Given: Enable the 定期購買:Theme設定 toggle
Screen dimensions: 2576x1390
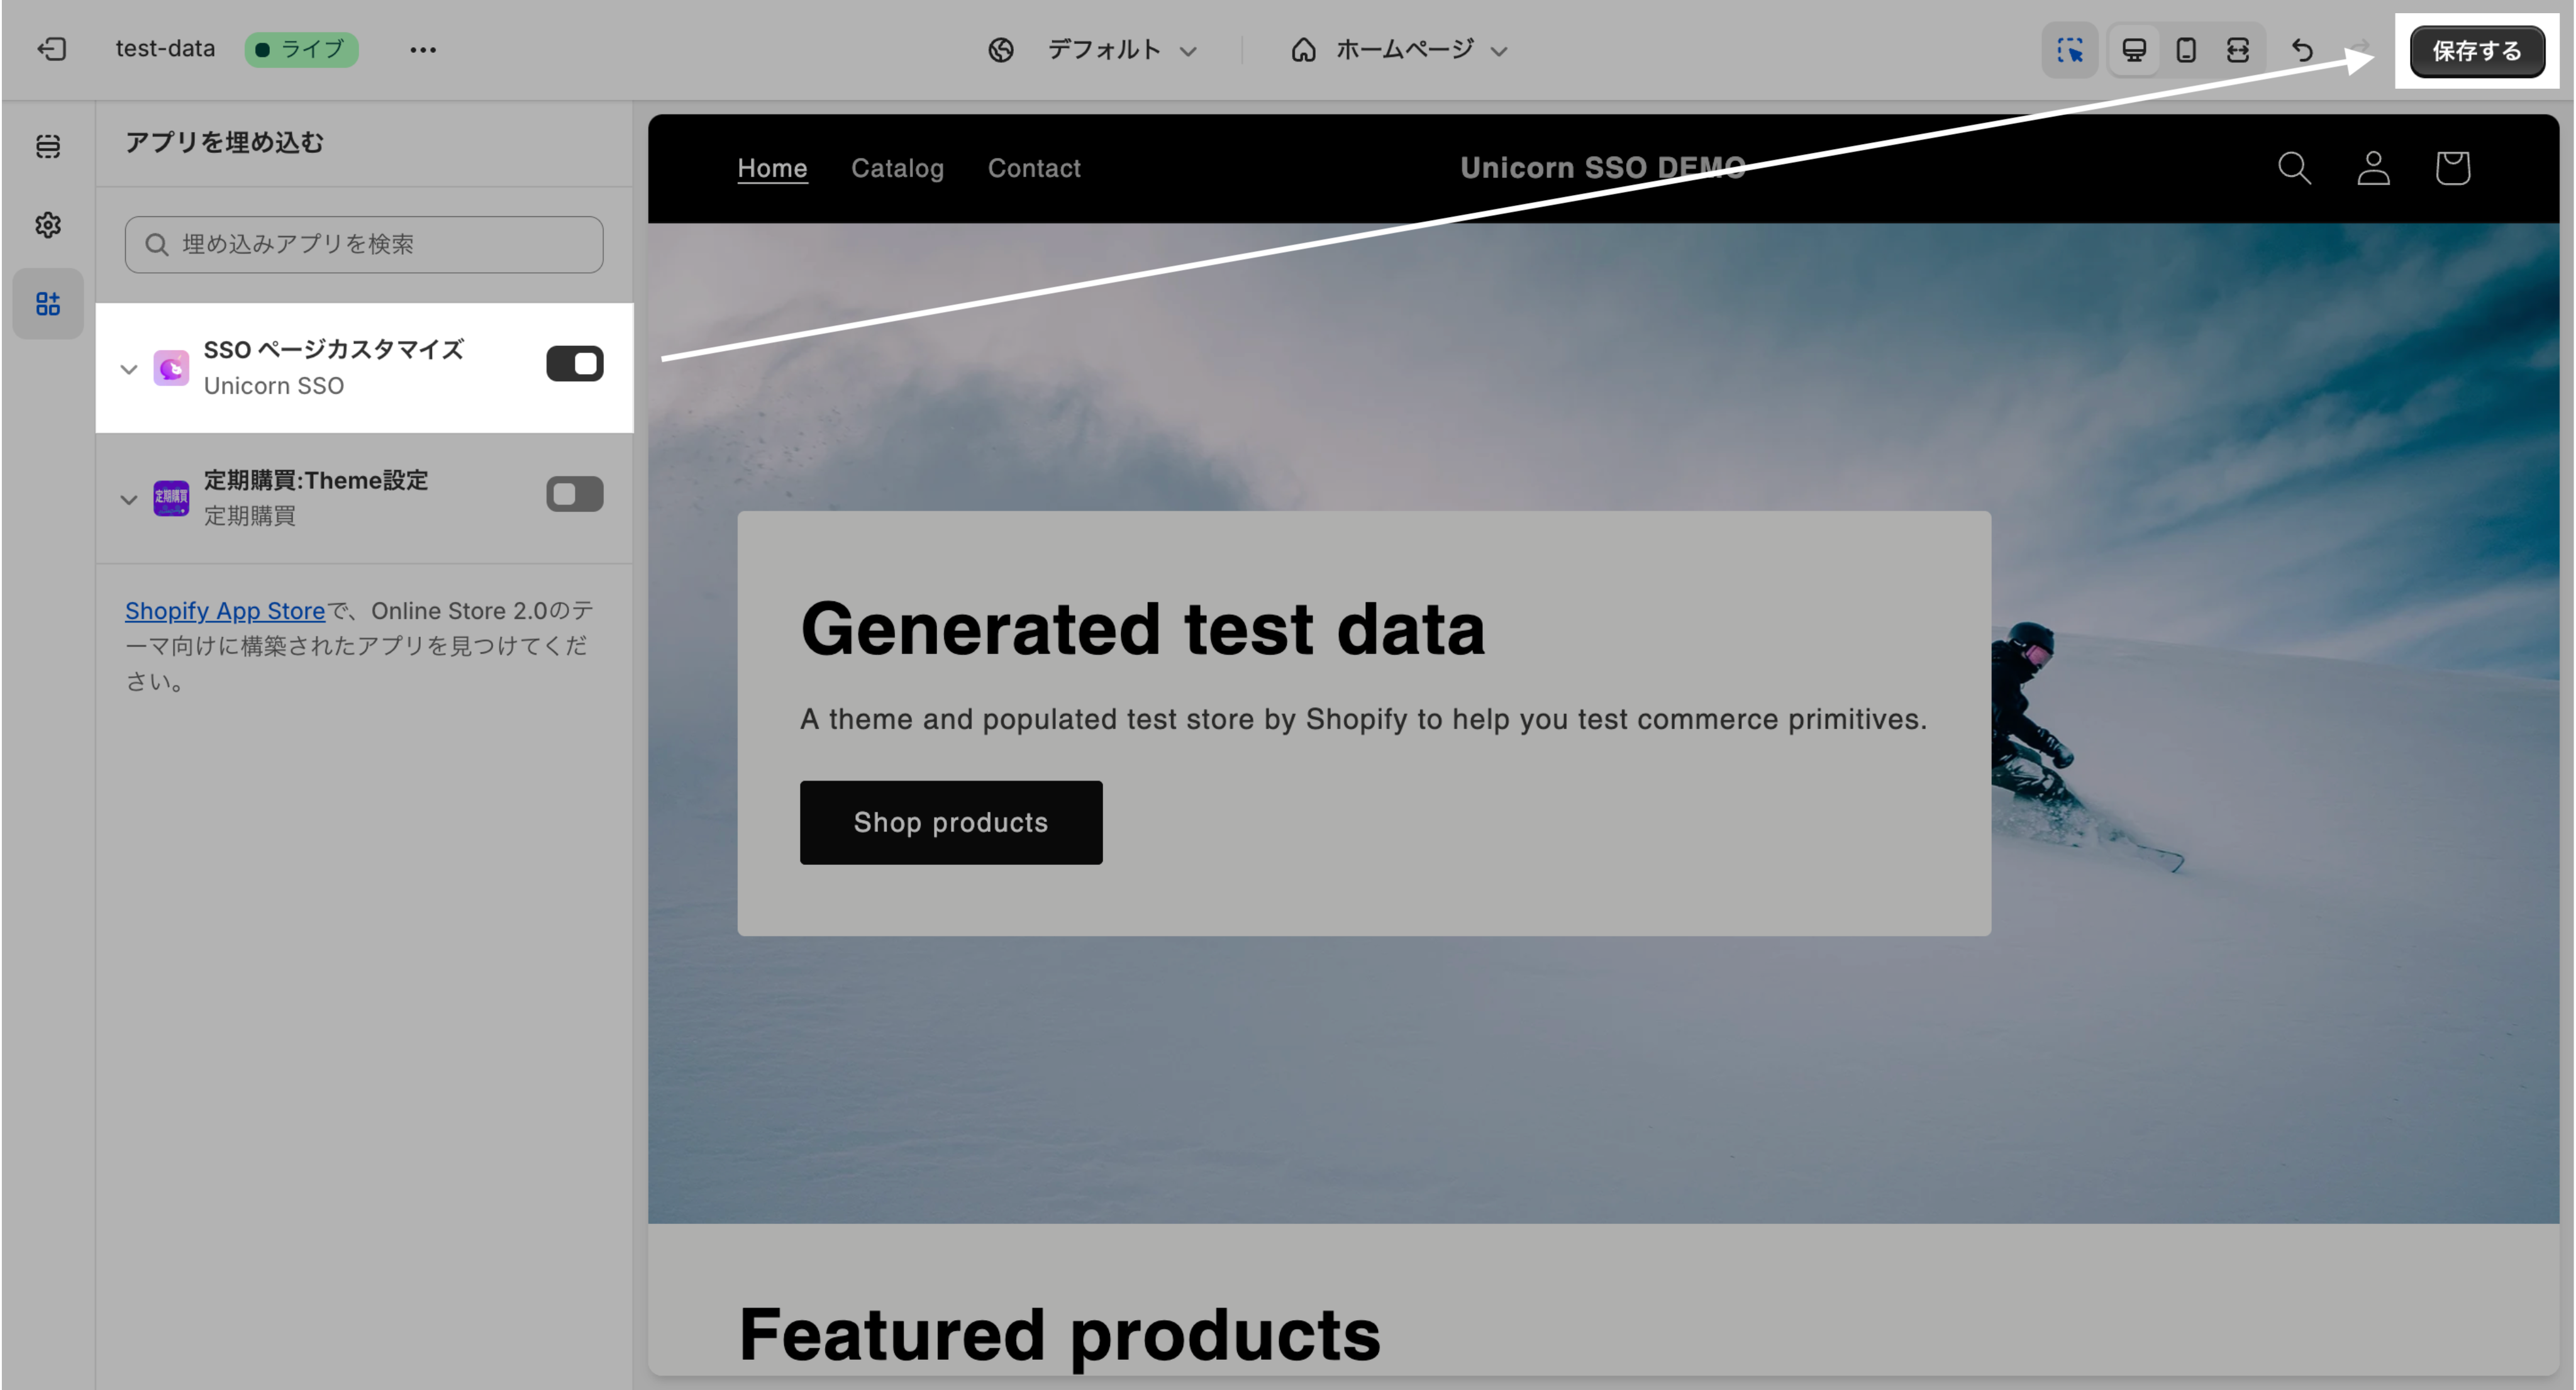Looking at the screenshot, I should (x=574, y=494).
